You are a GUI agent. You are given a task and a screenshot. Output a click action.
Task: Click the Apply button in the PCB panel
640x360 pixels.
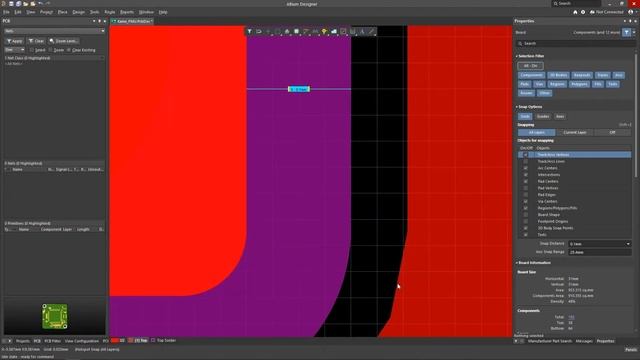pos(15,41)
